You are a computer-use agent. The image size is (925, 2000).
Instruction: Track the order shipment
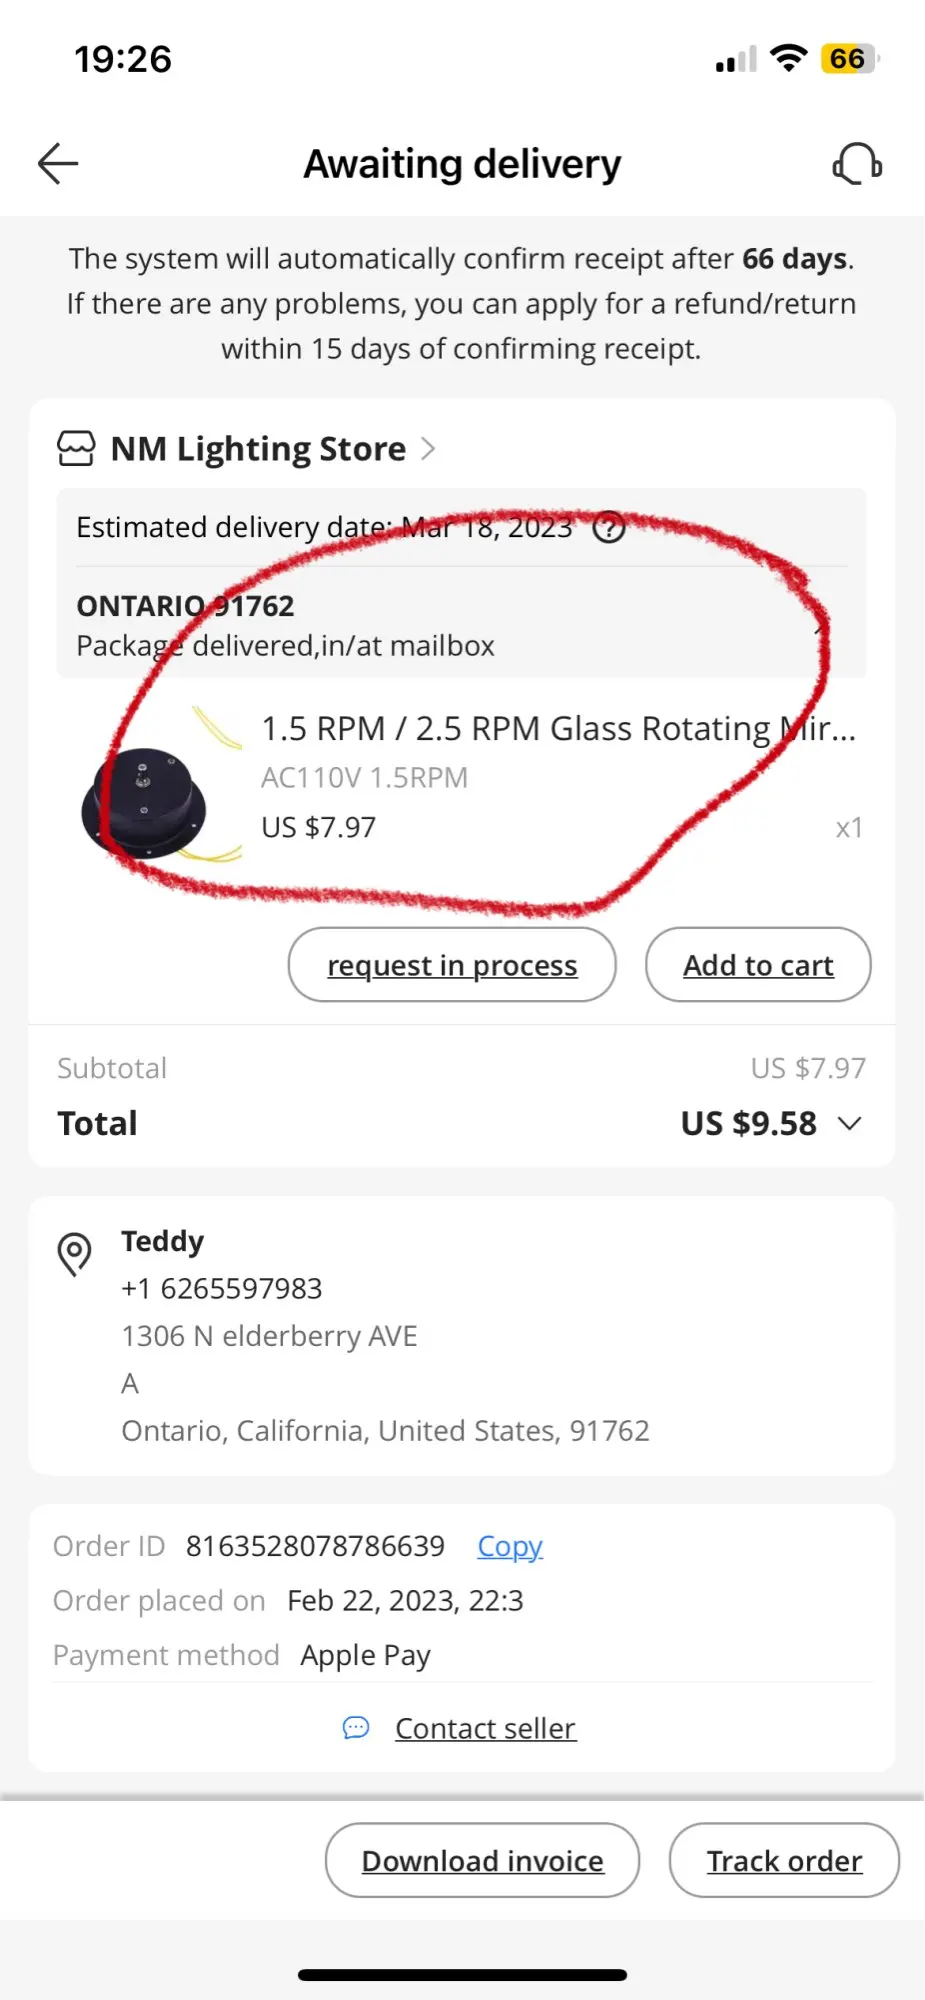(x=784, y=1860)
